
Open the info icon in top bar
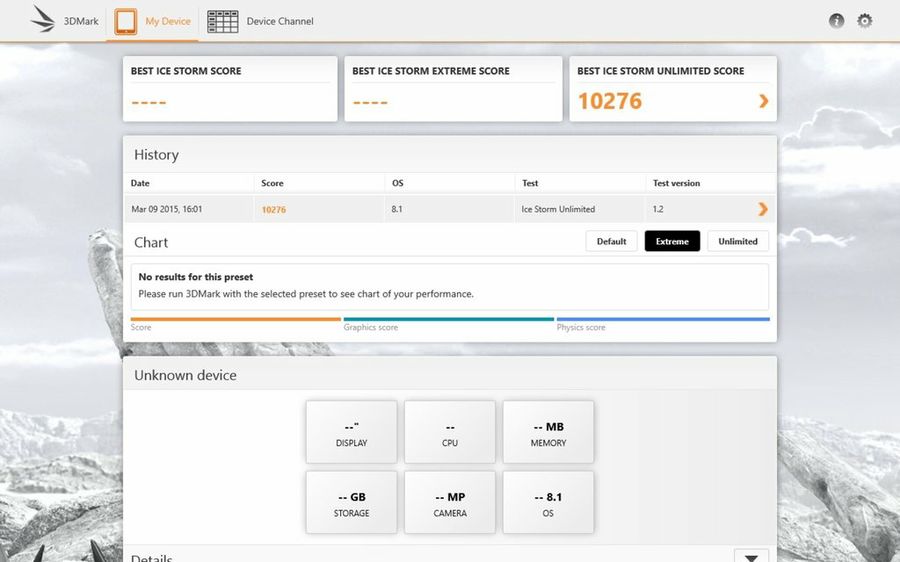[x=836, y=21]
